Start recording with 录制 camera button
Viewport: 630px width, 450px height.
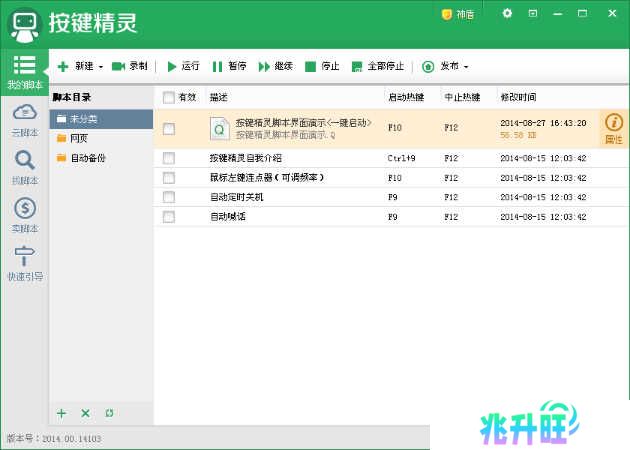pos(129,66)
